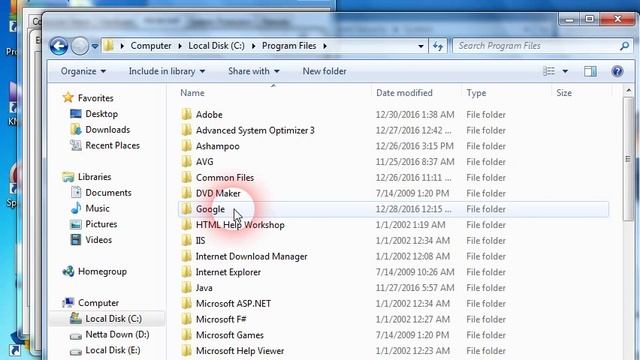Click the Ashampoo folder icon
The width and height of the screenshot is (640, 360).
[187, 146]
